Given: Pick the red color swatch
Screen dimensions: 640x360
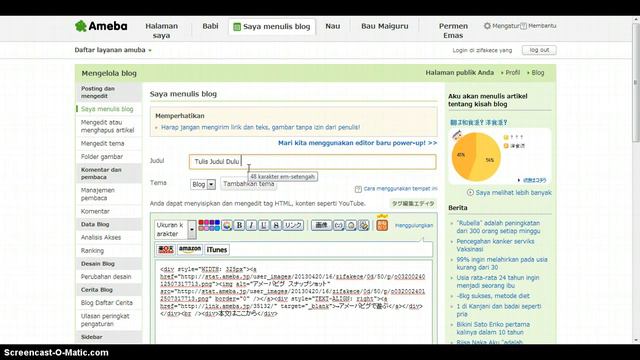Looking at the screenshot, I should (201, 223).
